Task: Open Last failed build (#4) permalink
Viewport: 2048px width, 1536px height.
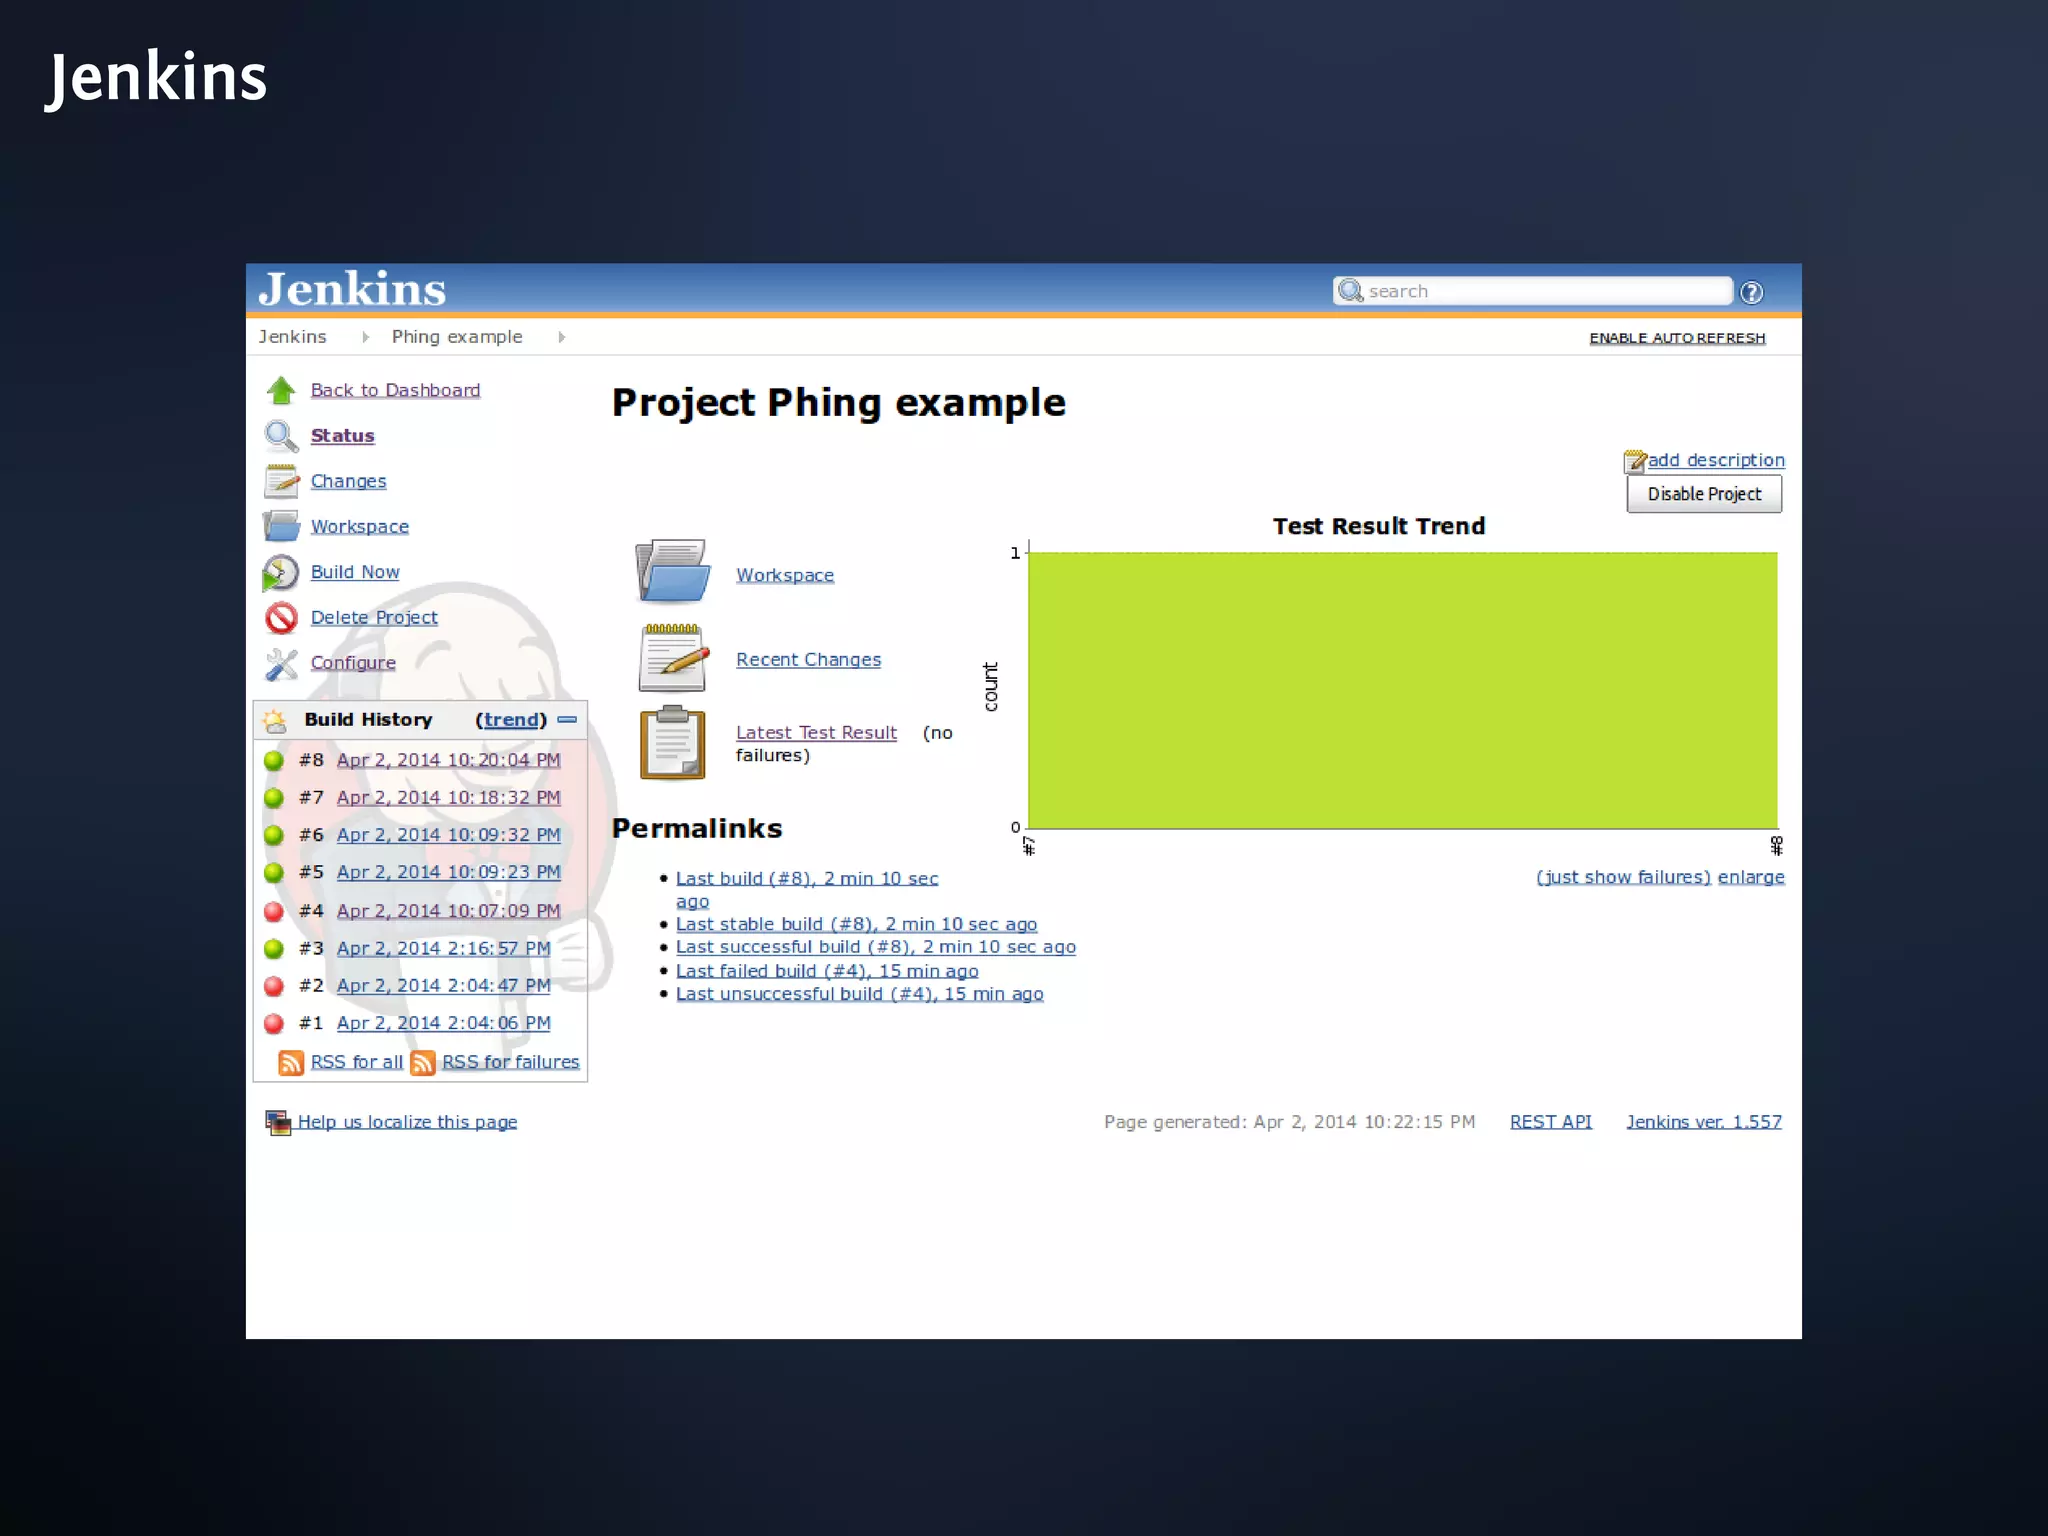Action: tap(827, 971)
